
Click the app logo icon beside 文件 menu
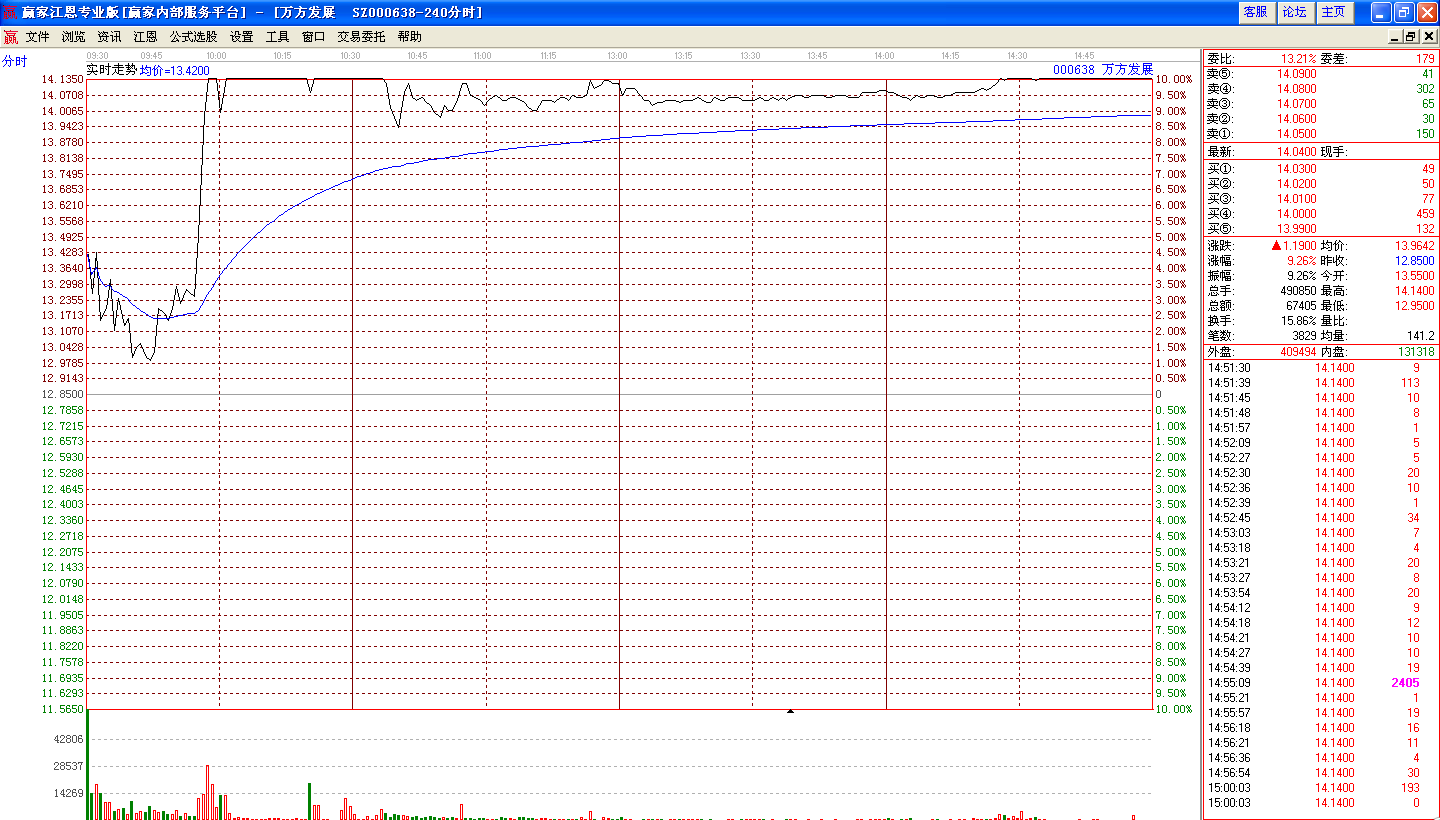10,37
